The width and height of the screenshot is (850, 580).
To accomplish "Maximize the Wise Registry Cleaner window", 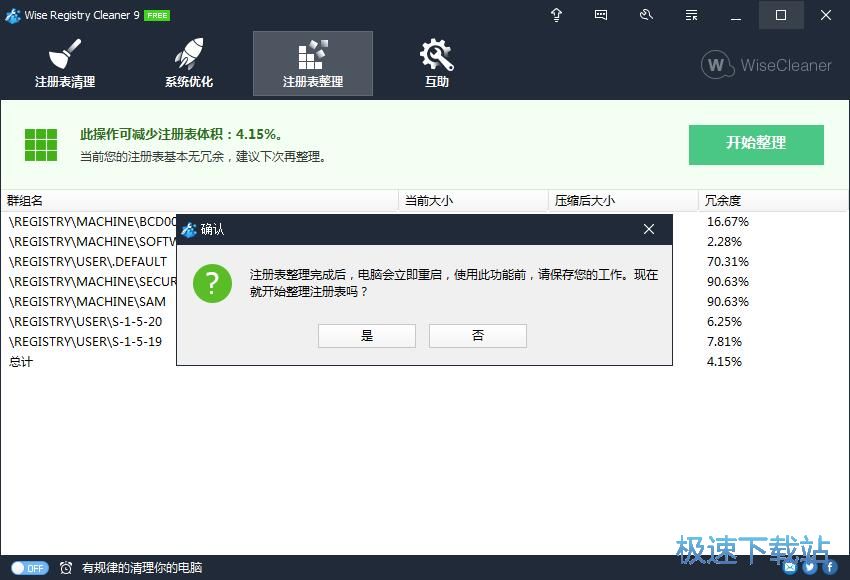I will coord(781,15).
